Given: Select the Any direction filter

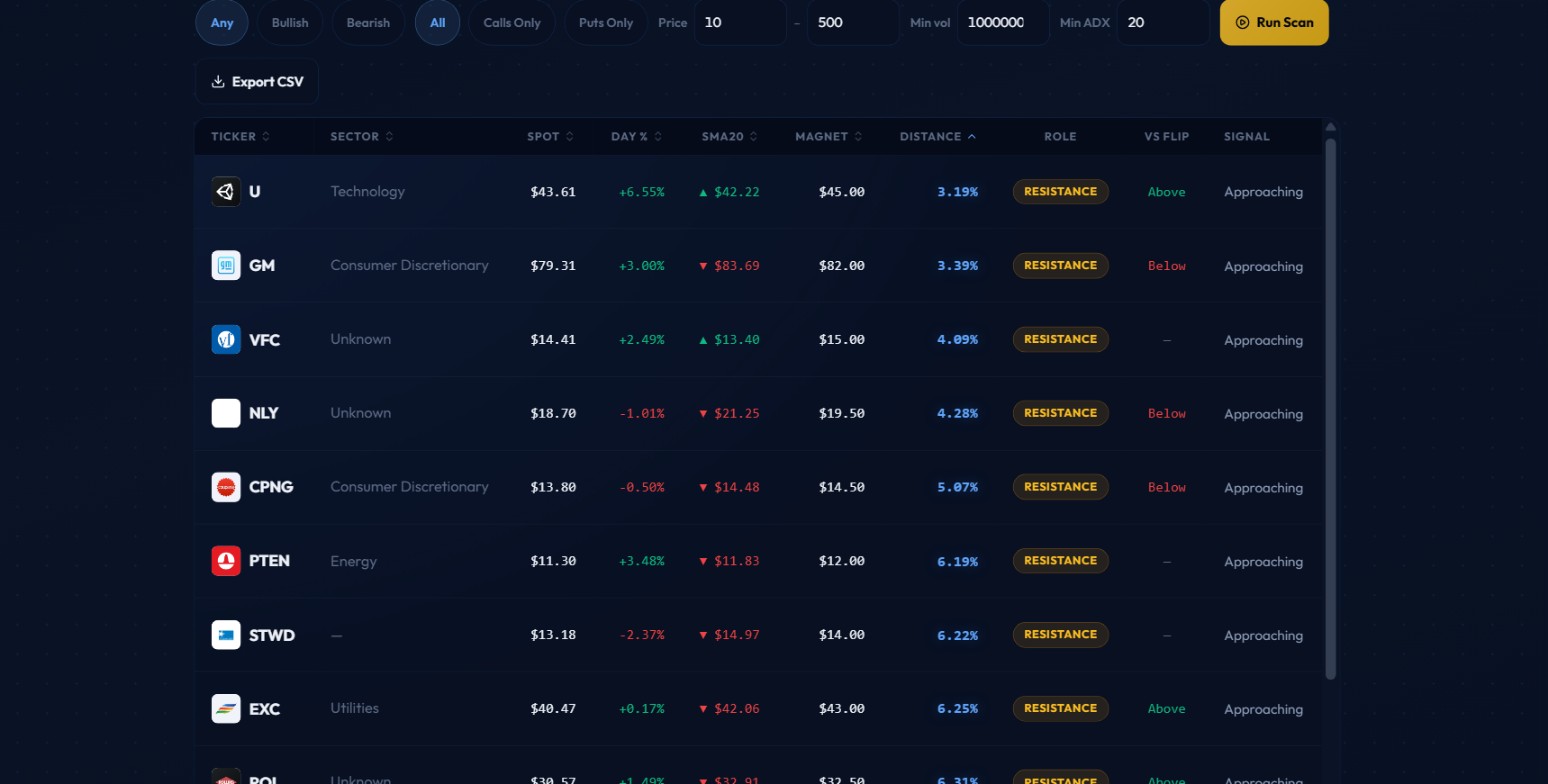Looking at the screenshot, I should (222, 22).
